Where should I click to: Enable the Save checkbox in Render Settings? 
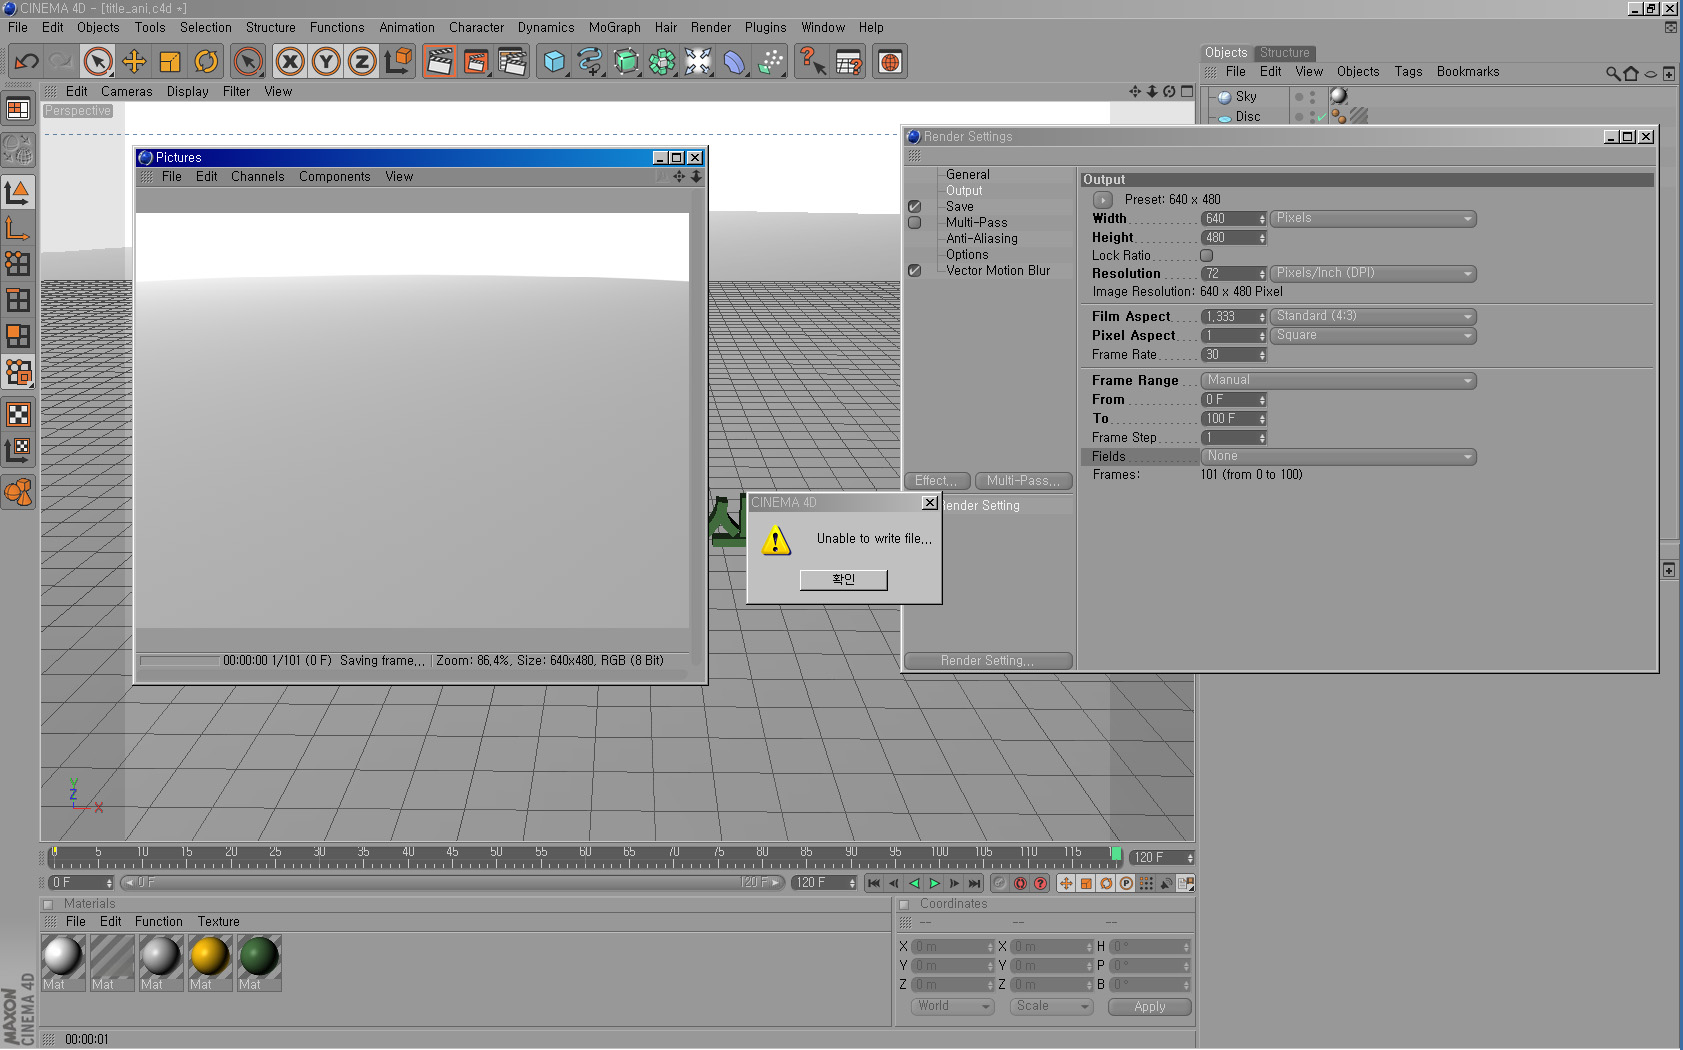click(914, 207)
